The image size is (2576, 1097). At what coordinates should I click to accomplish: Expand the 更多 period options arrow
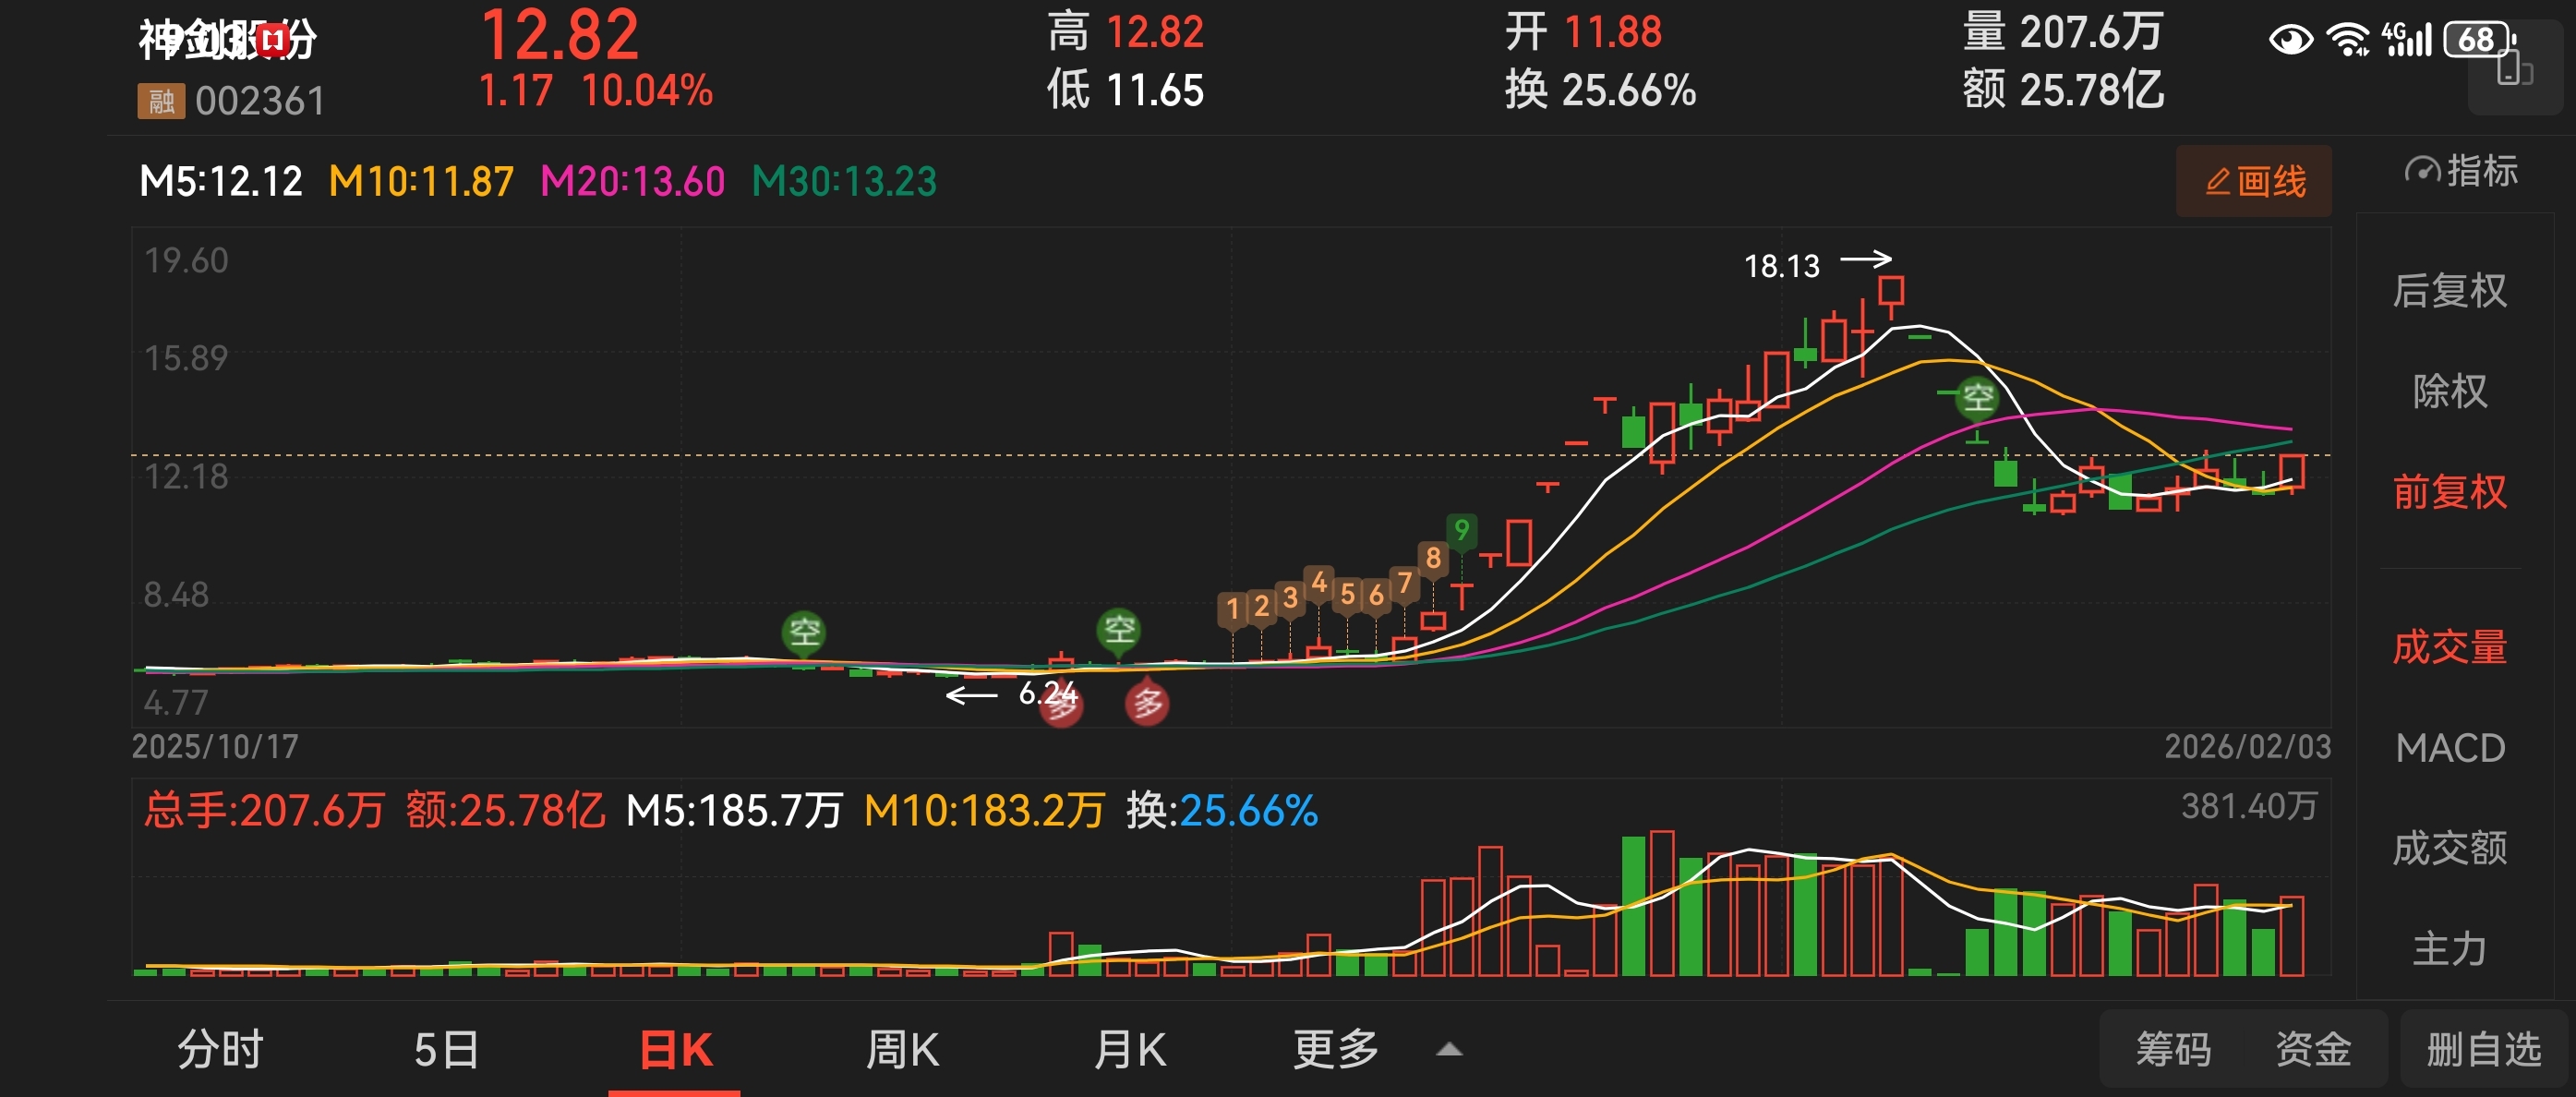(1448, 1050)
